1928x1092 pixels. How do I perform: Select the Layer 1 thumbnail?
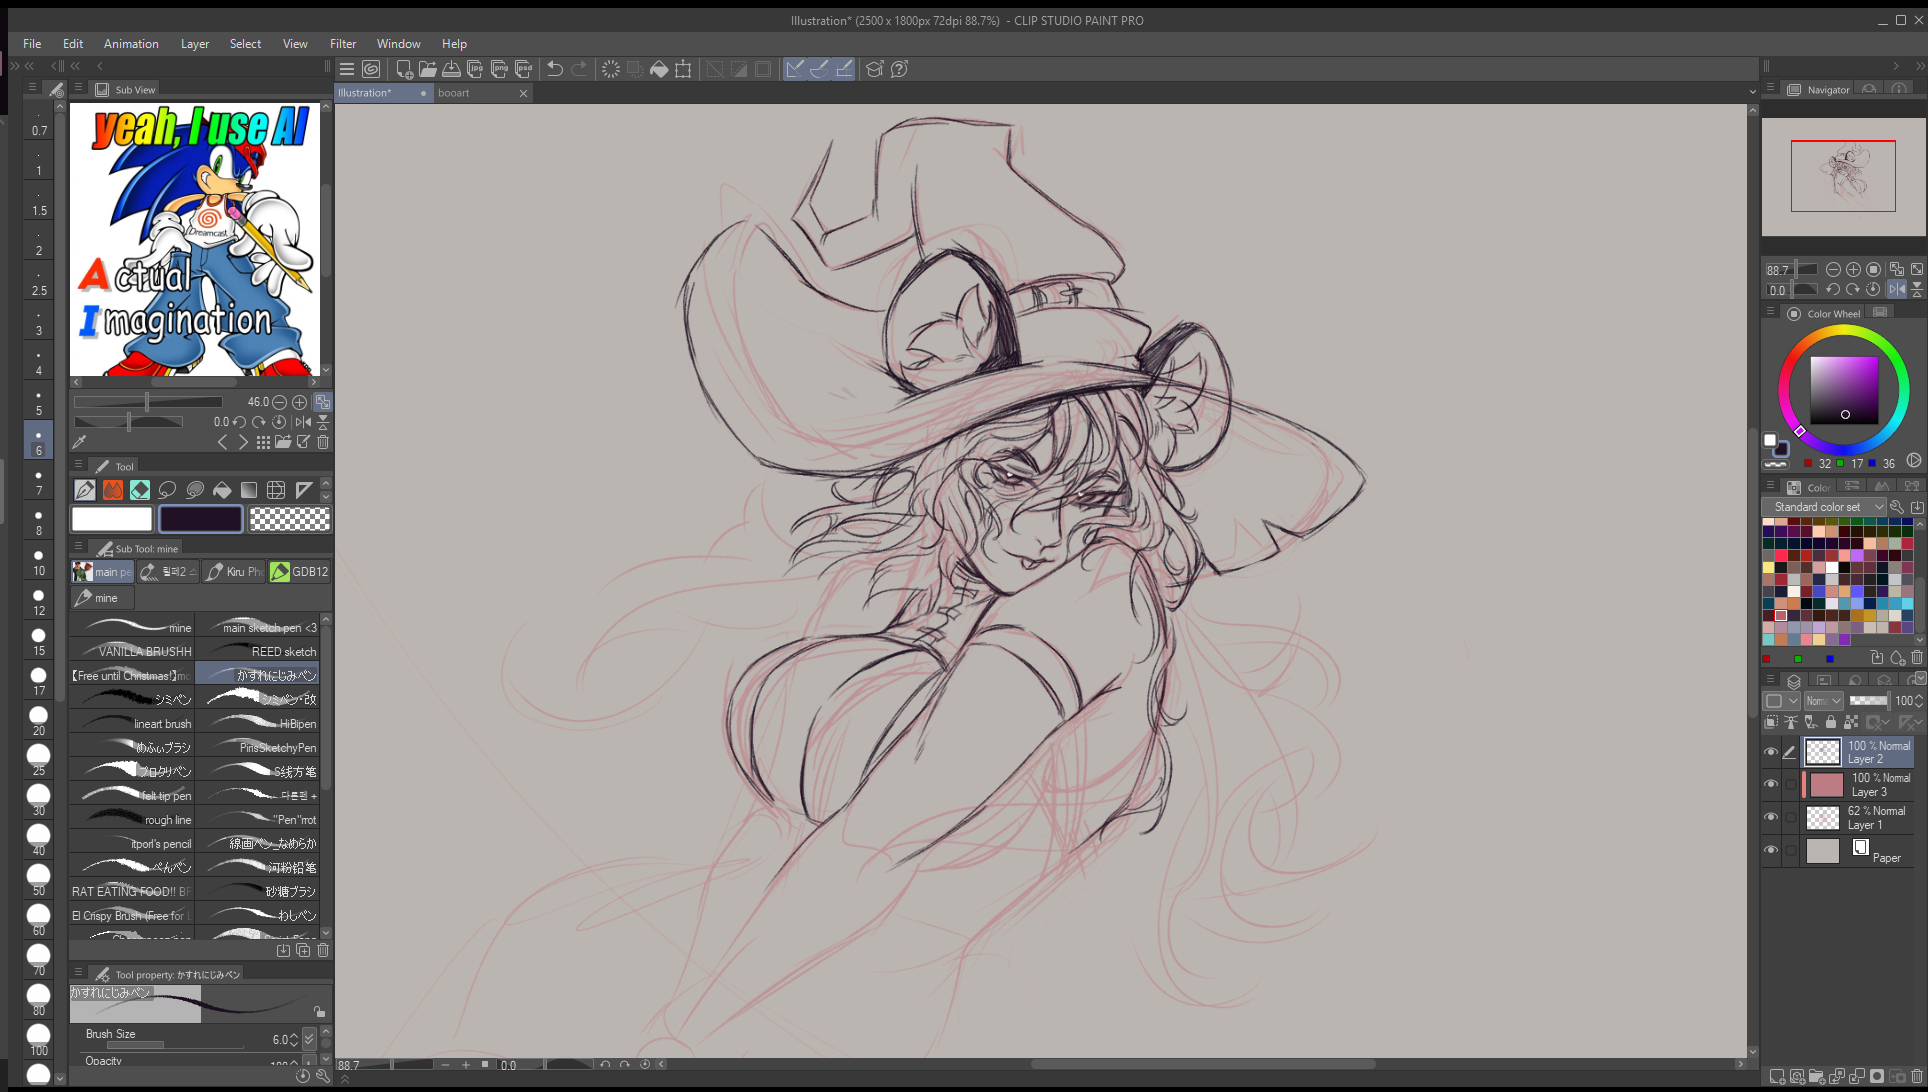1822,818
